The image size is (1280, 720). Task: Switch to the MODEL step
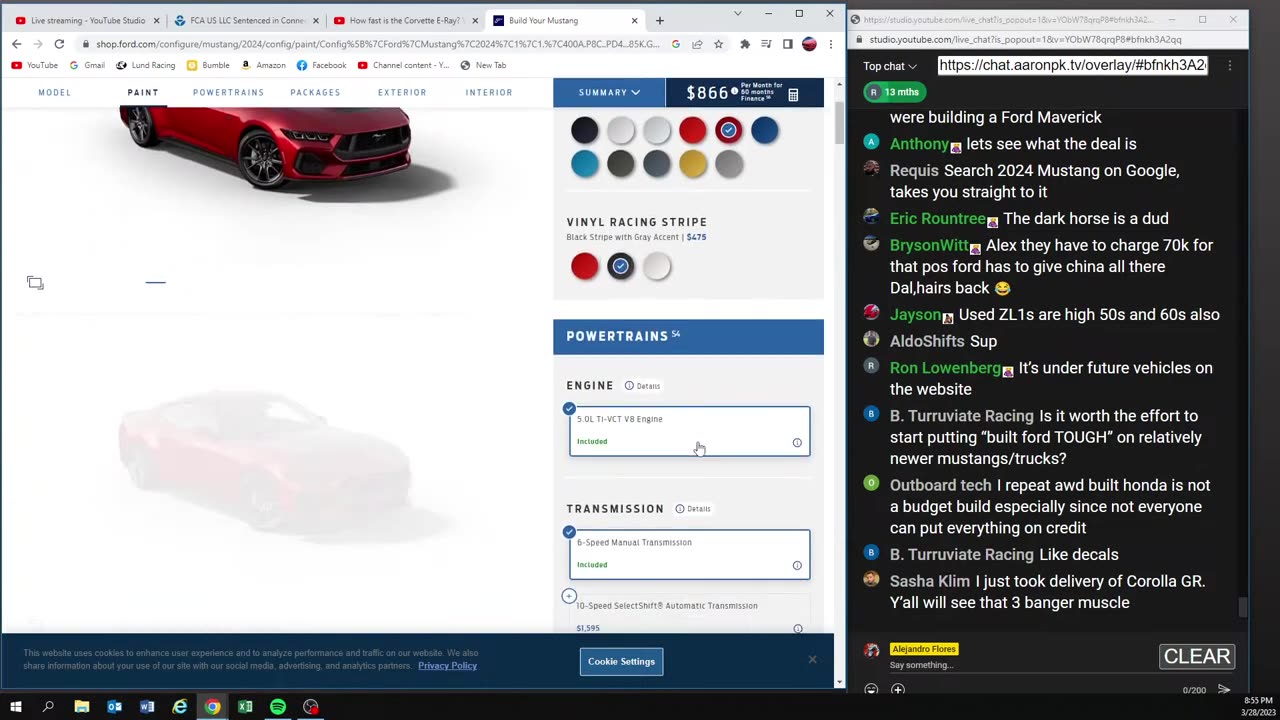54,92
